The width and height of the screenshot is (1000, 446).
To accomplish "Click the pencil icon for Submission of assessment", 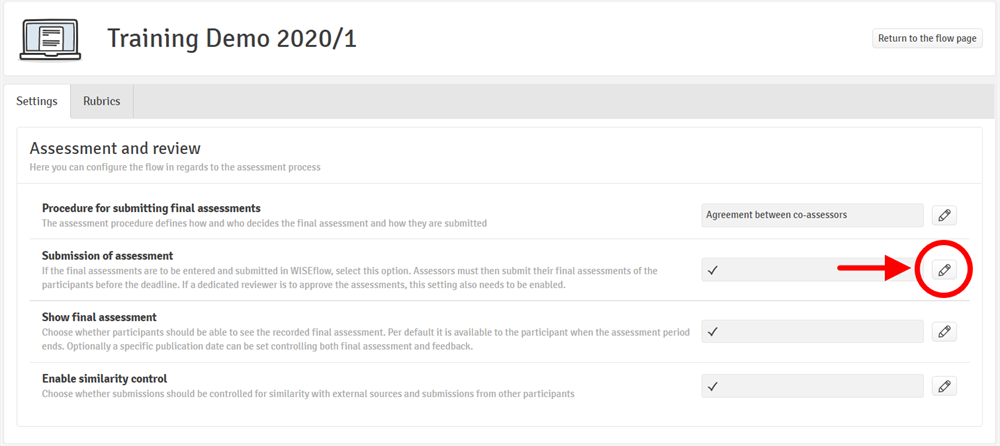I will (x=943, y=270).
